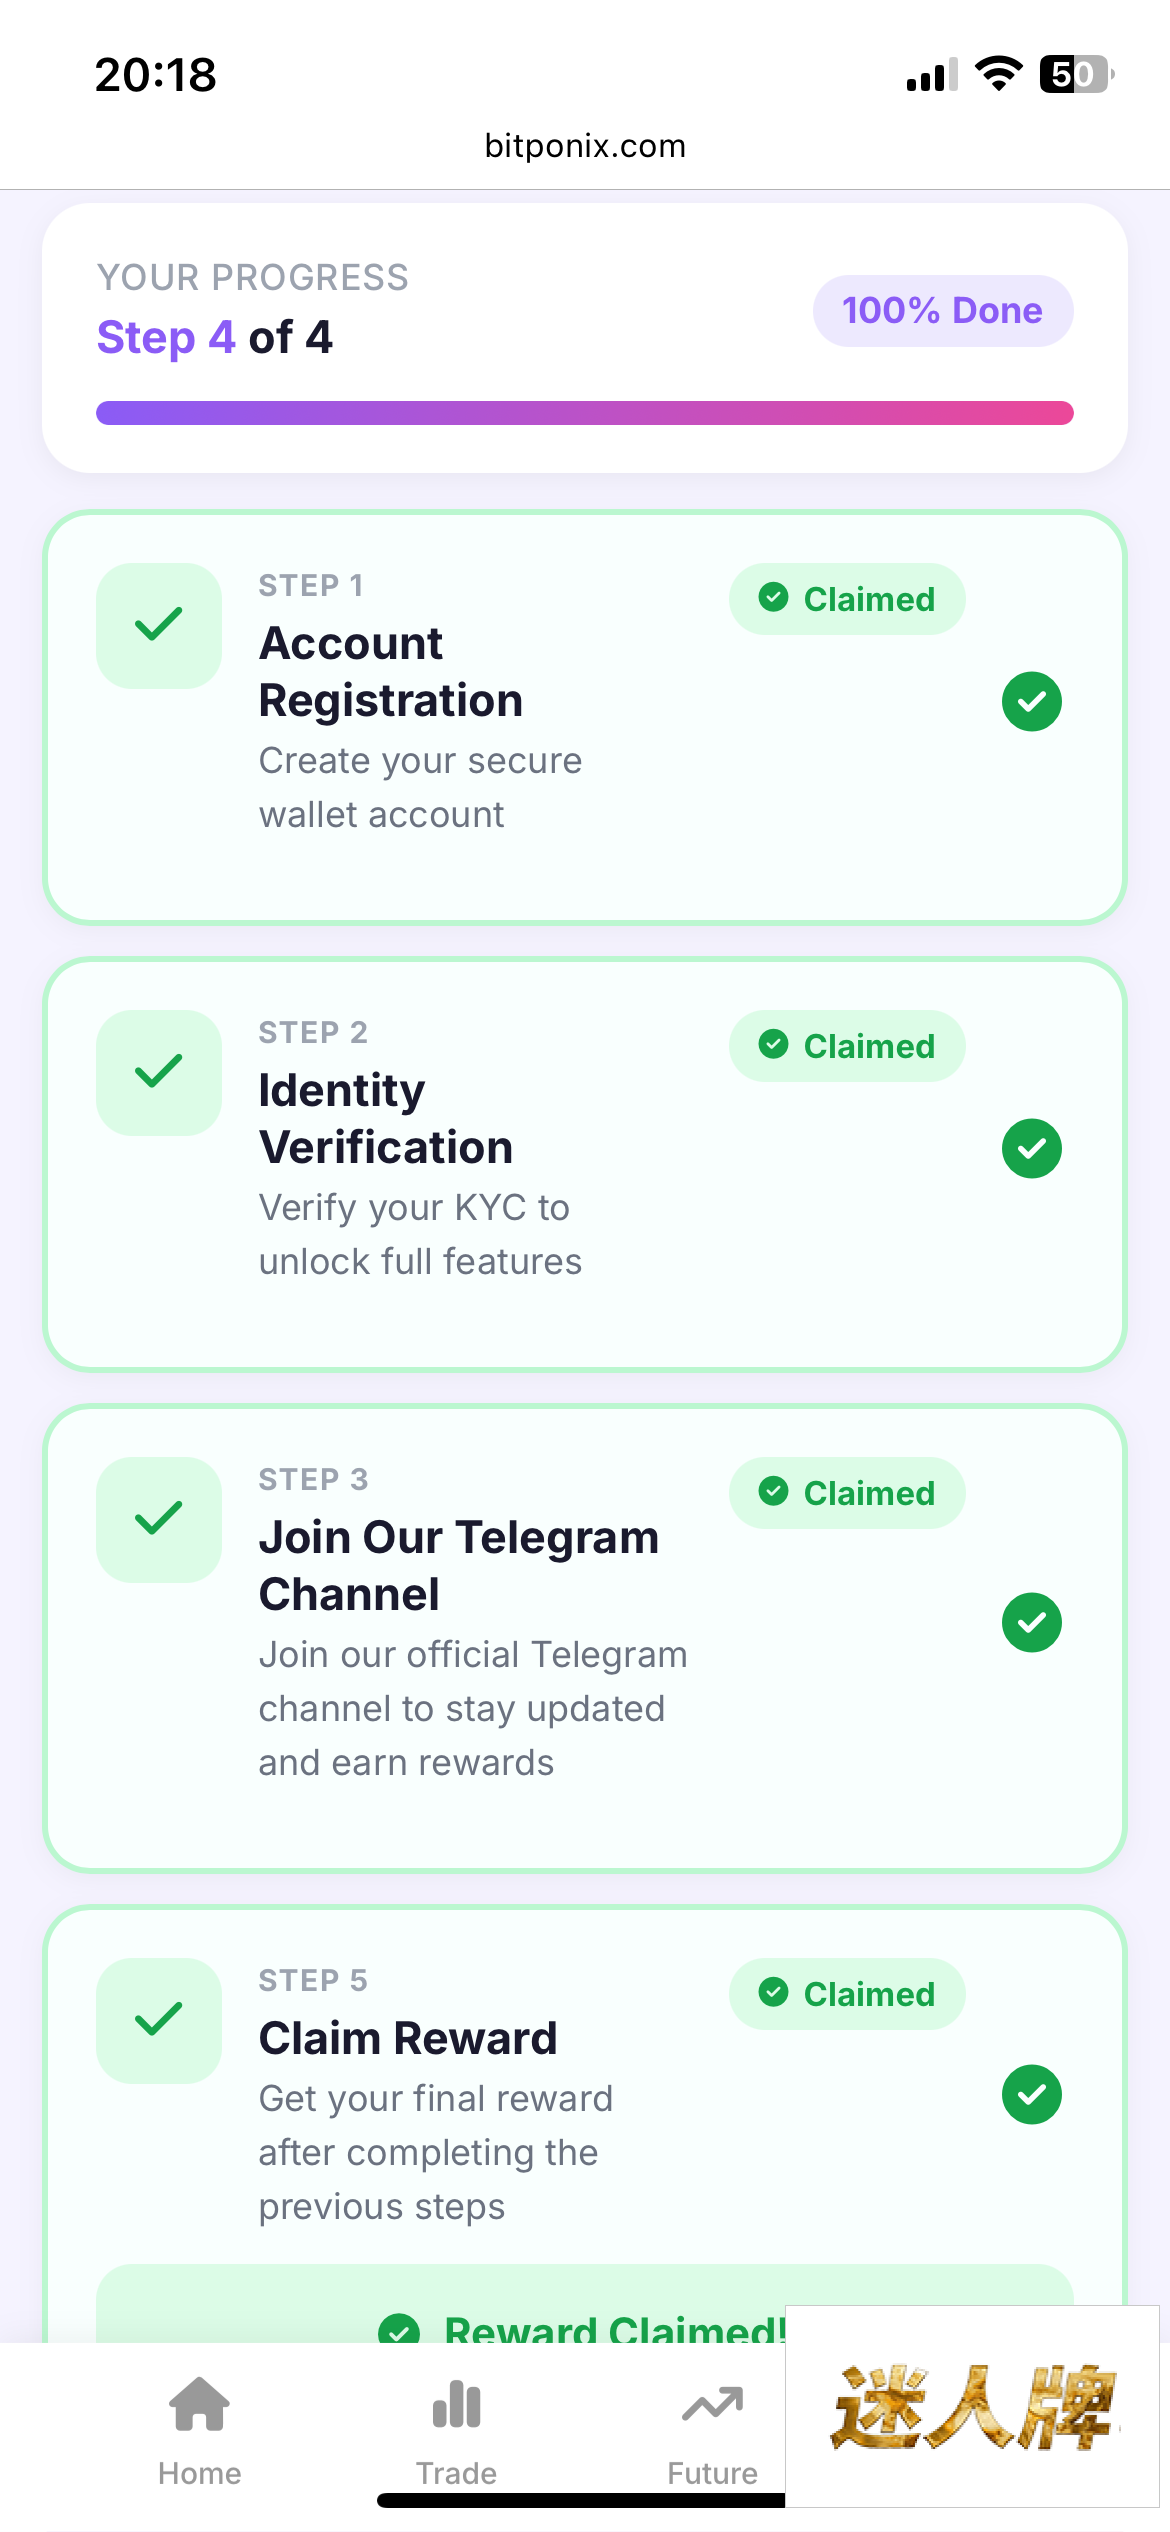The height and width of the screenshot is (2532, 1170).
Task: Tap the Wi-Fi status icon
Action: pyautogui.click(x=998, y=74)
